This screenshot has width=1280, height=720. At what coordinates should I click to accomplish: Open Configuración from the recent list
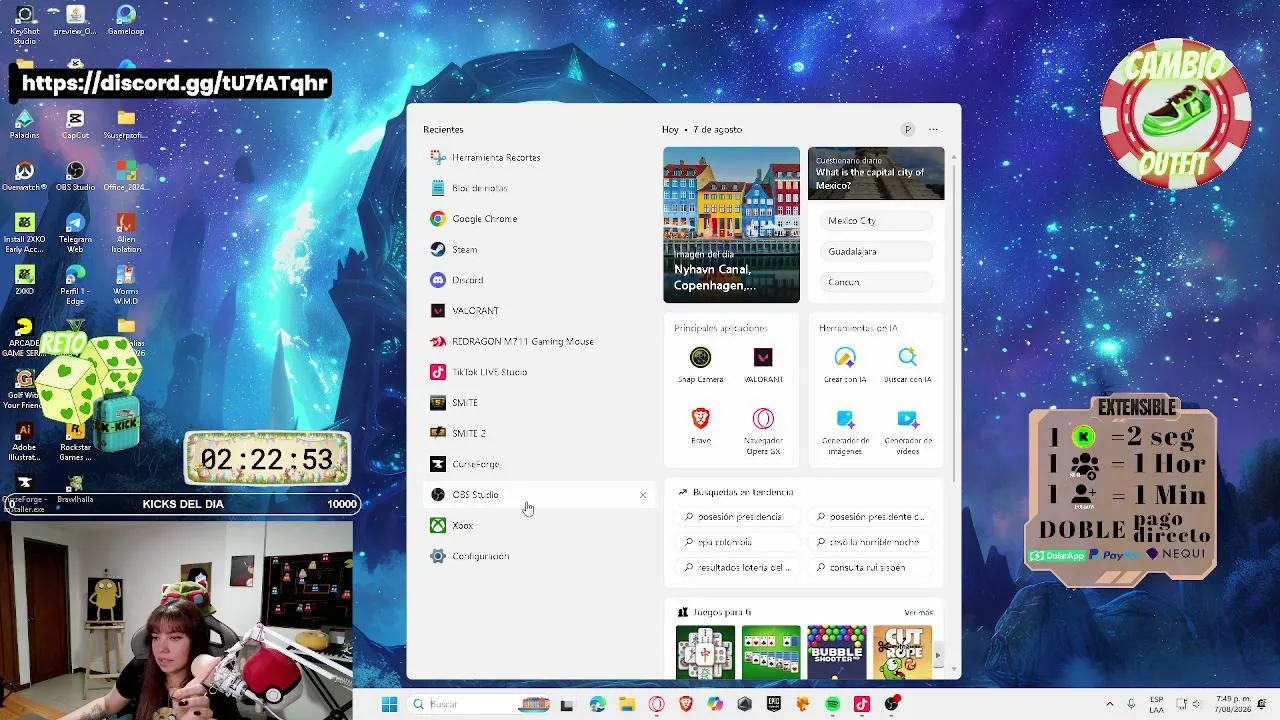click(540, 556)
